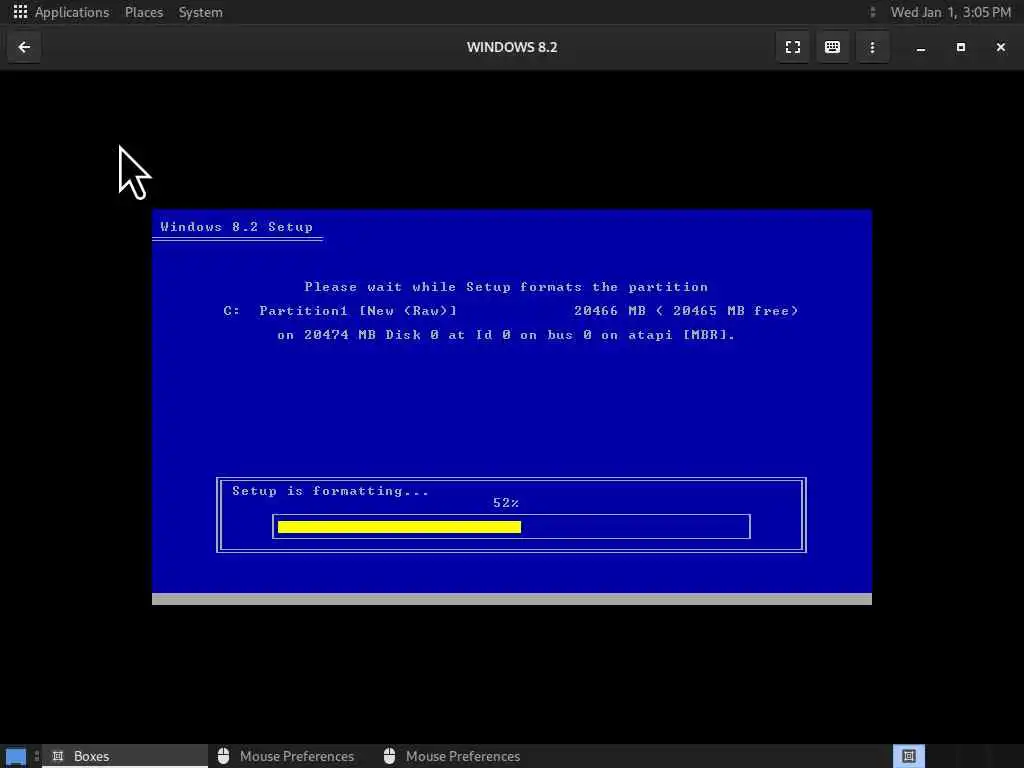1024x768 pixels.
Task: Click the workspace switcher icon in the bottom panel
Action: point(909,756)
